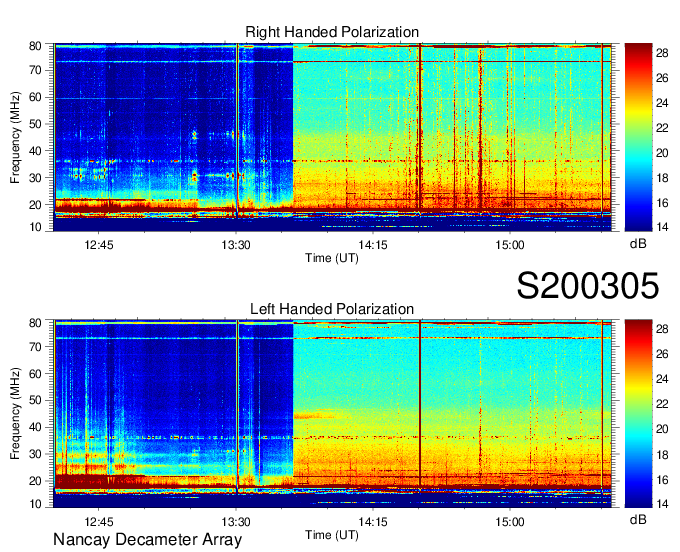Screen dimensions: 680x552
Task: Click "40" frequency tick on Left Handed plot
Action: point(36,427)
